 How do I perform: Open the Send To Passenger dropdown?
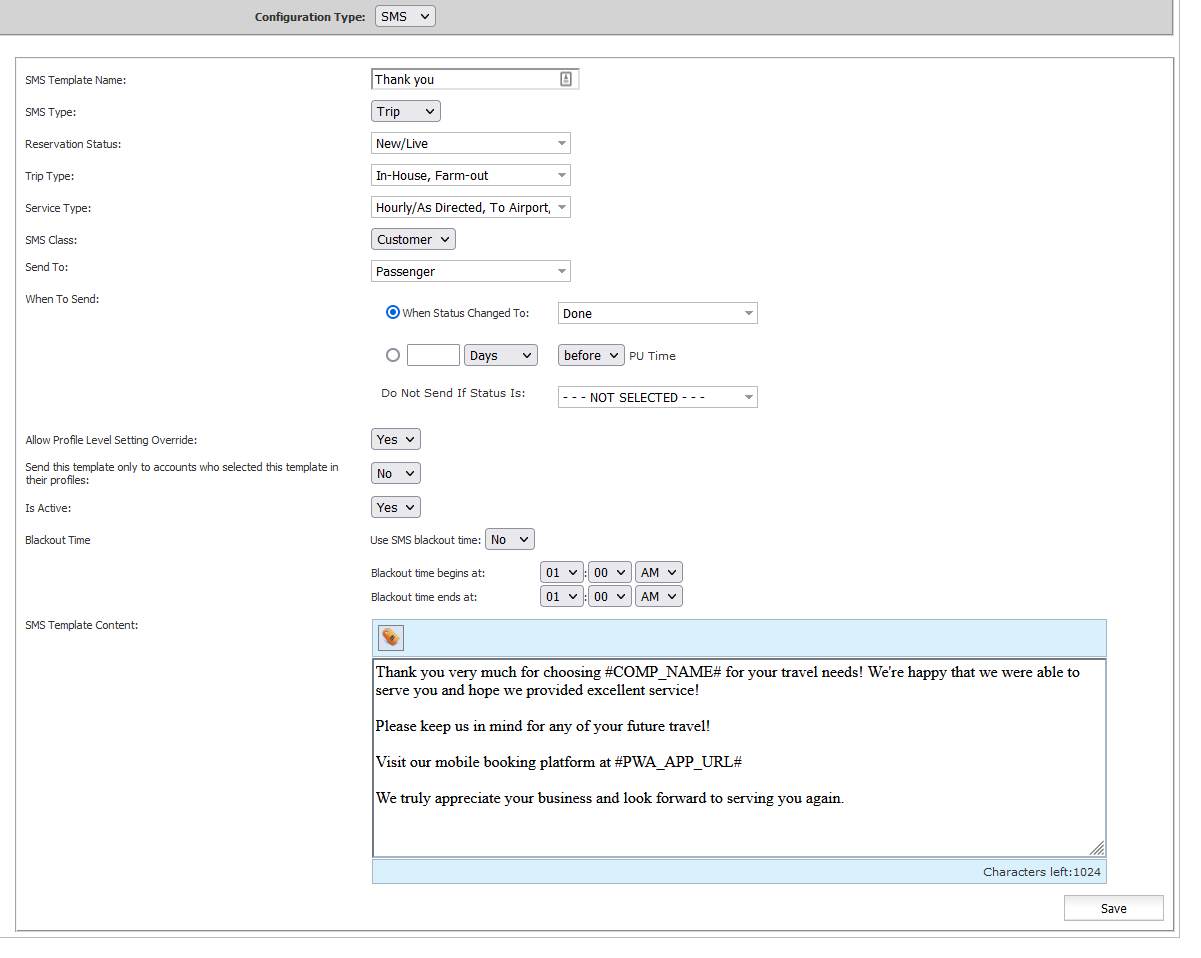point(470,271)
